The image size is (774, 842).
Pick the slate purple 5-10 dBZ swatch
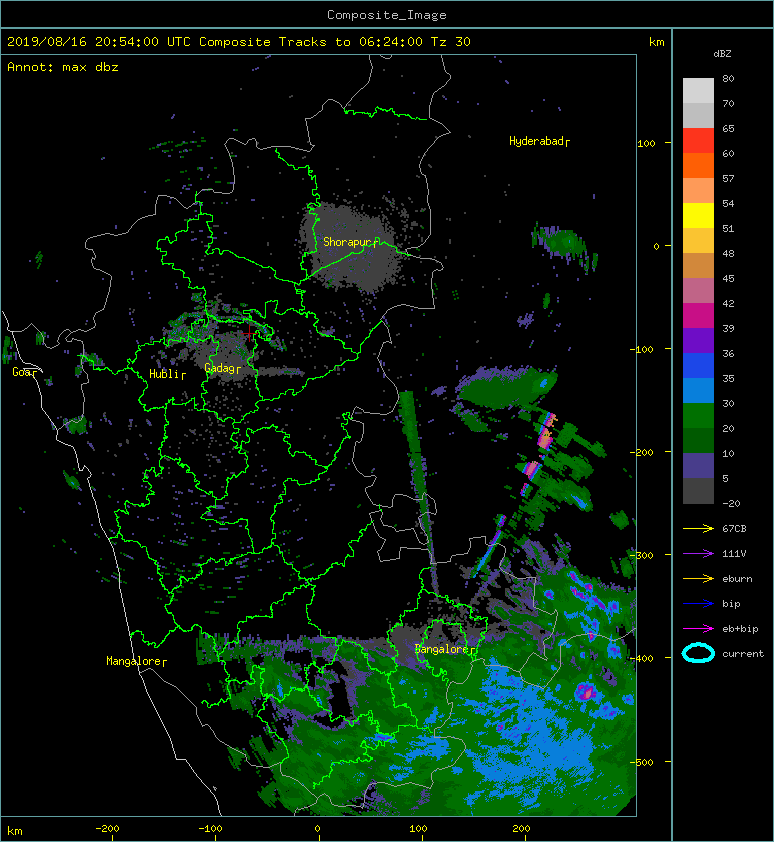pos(698,466)
